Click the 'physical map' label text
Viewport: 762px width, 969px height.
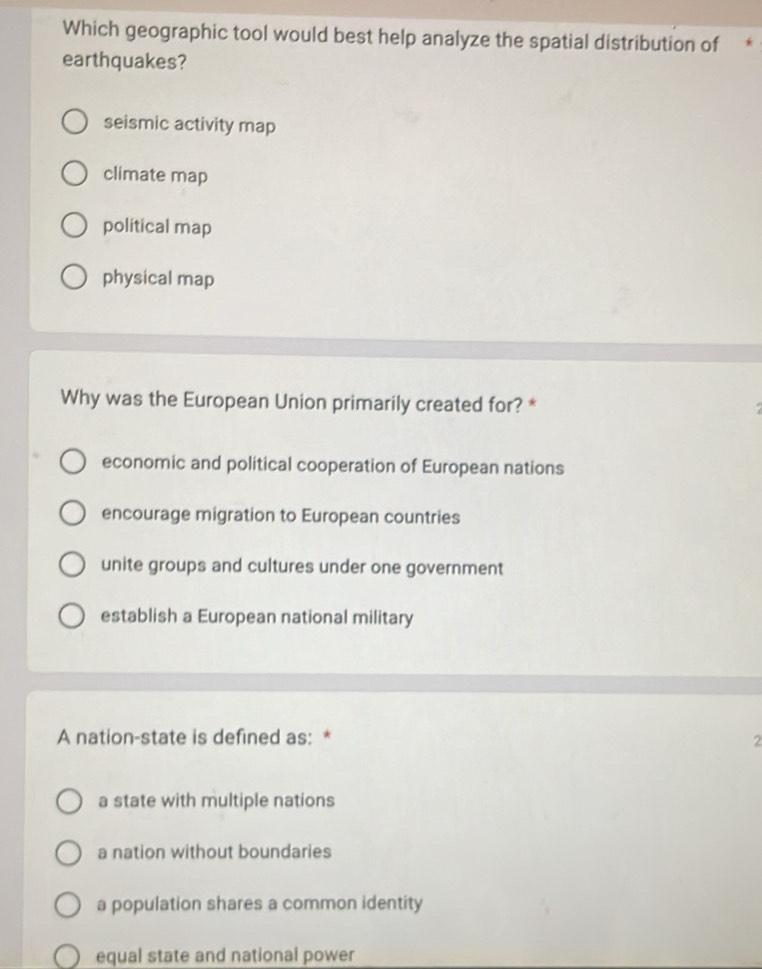158,279
